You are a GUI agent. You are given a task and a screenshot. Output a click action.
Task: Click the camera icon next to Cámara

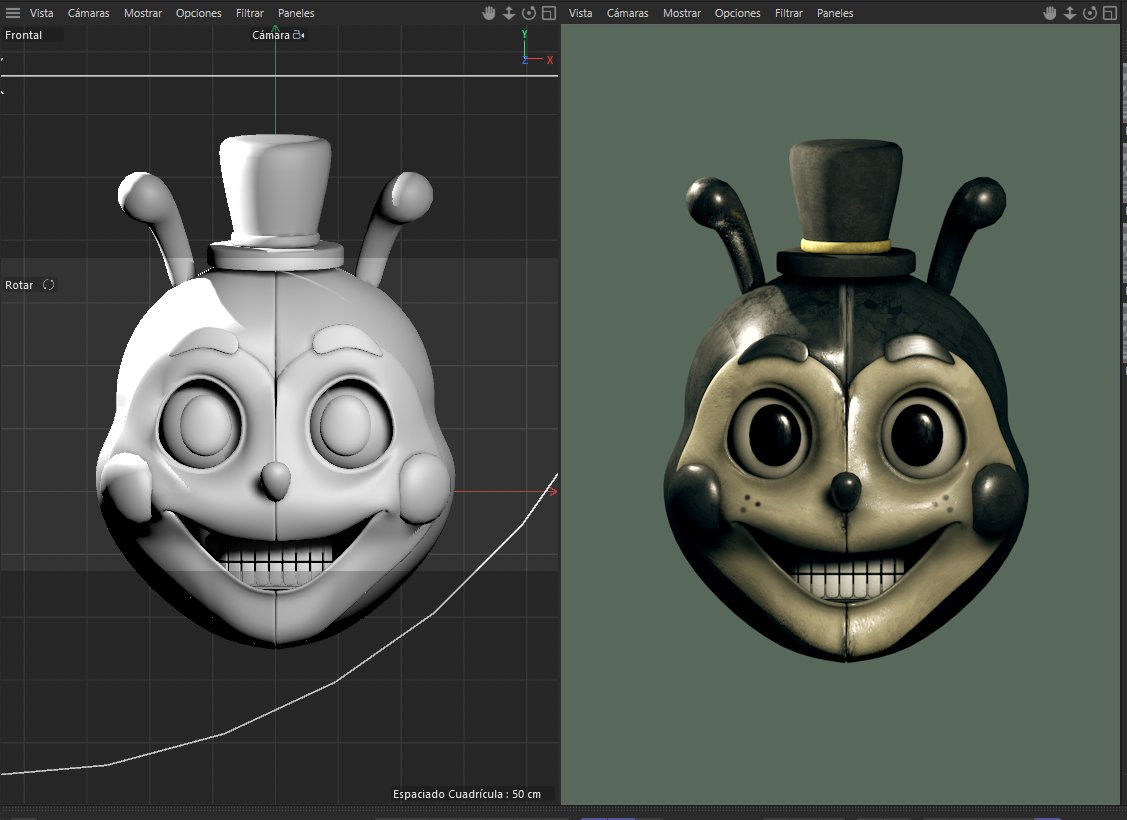(x=299, y=34)
